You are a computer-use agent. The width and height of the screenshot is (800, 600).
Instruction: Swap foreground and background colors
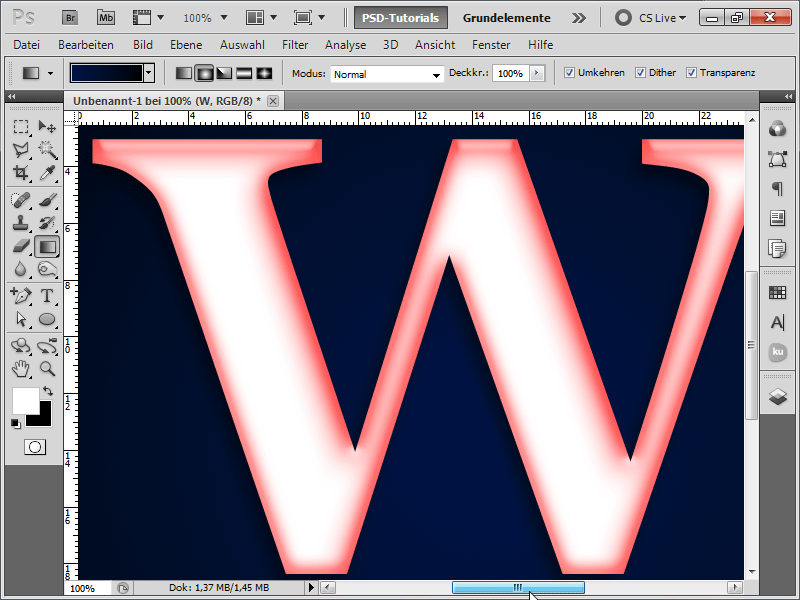[48, 391]
